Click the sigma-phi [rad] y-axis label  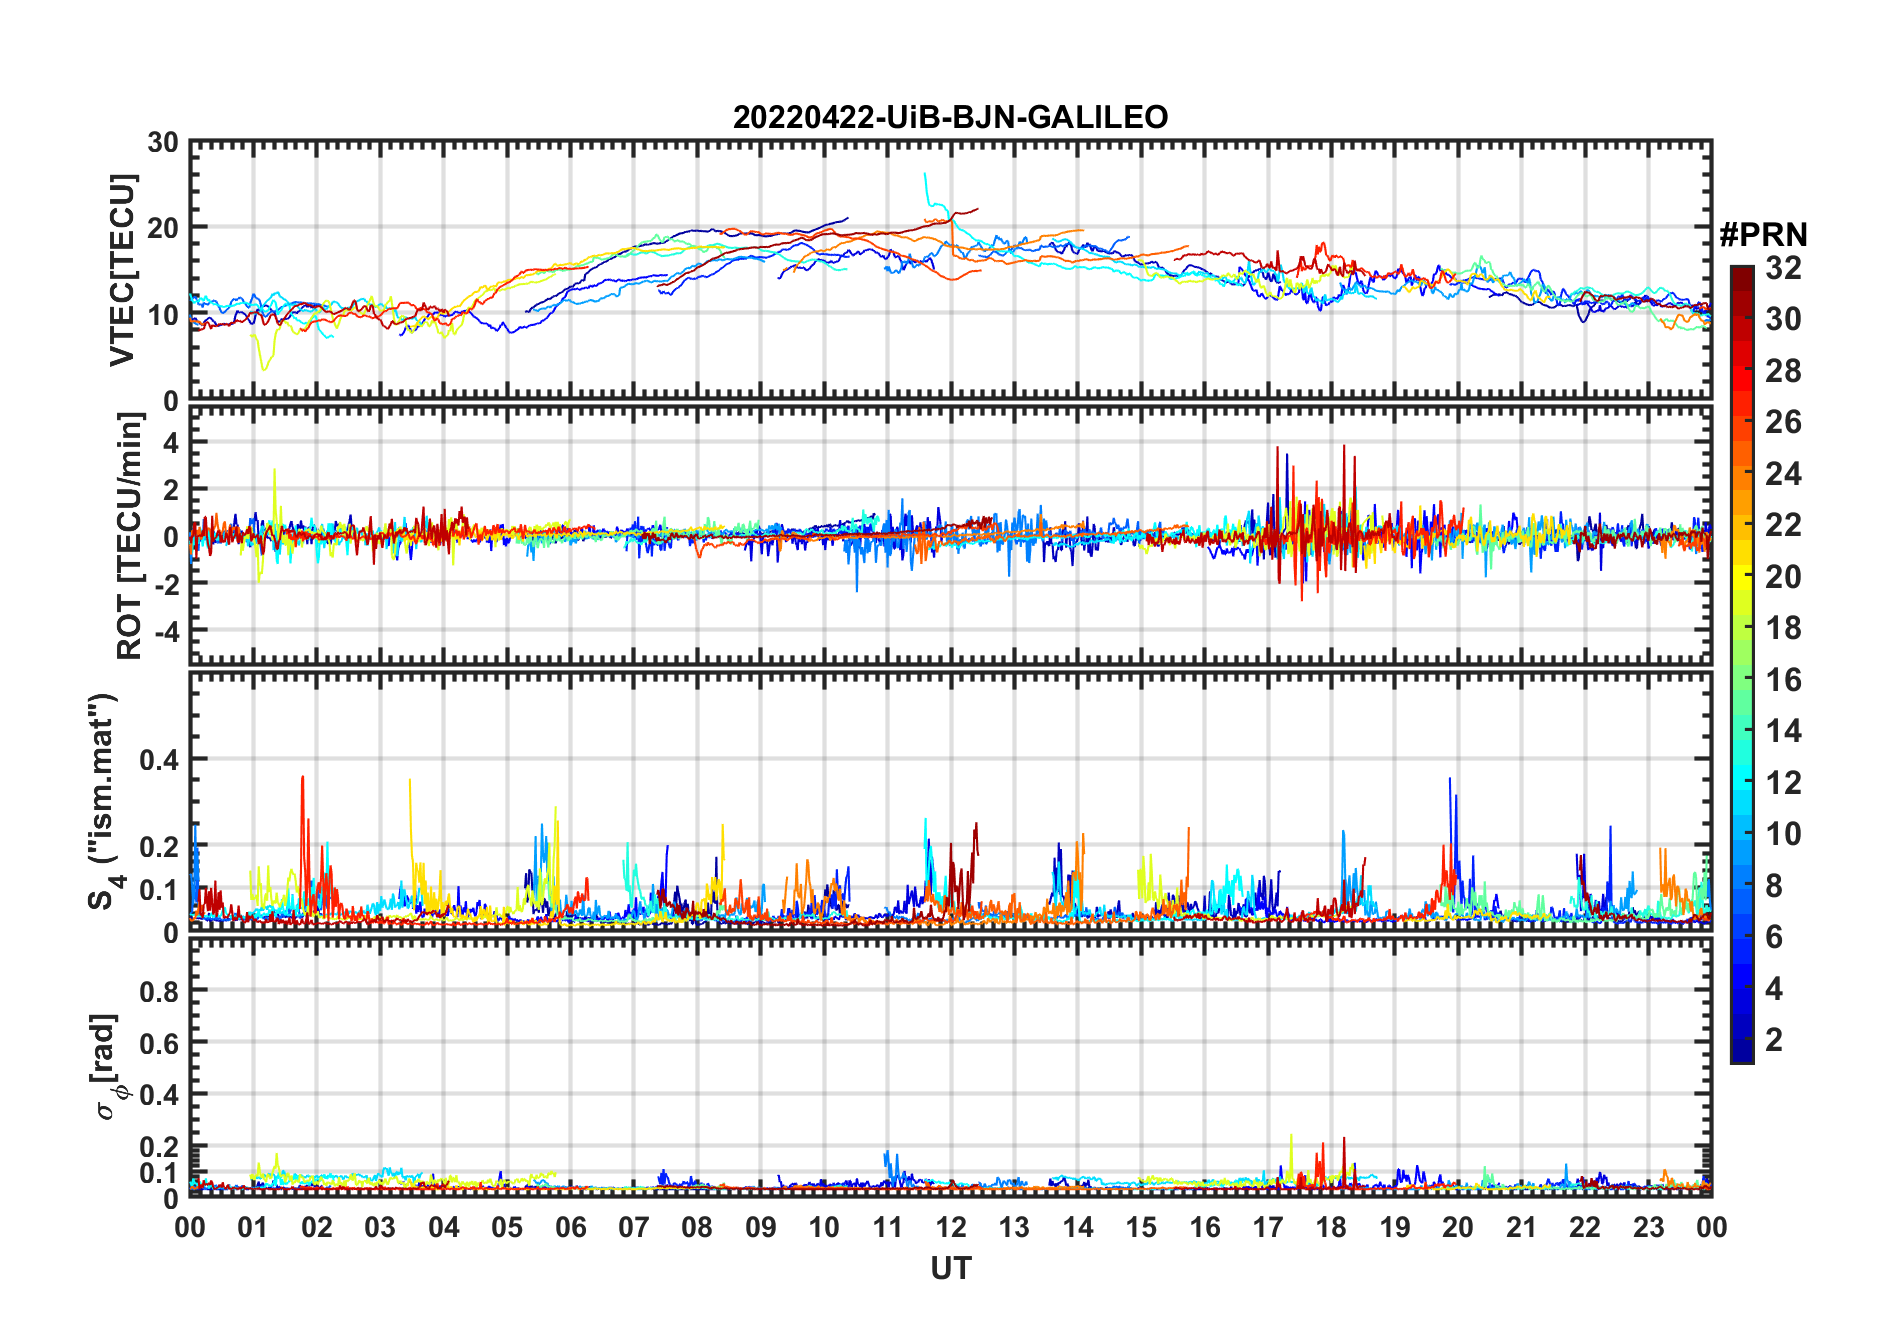coord(107,1067)
